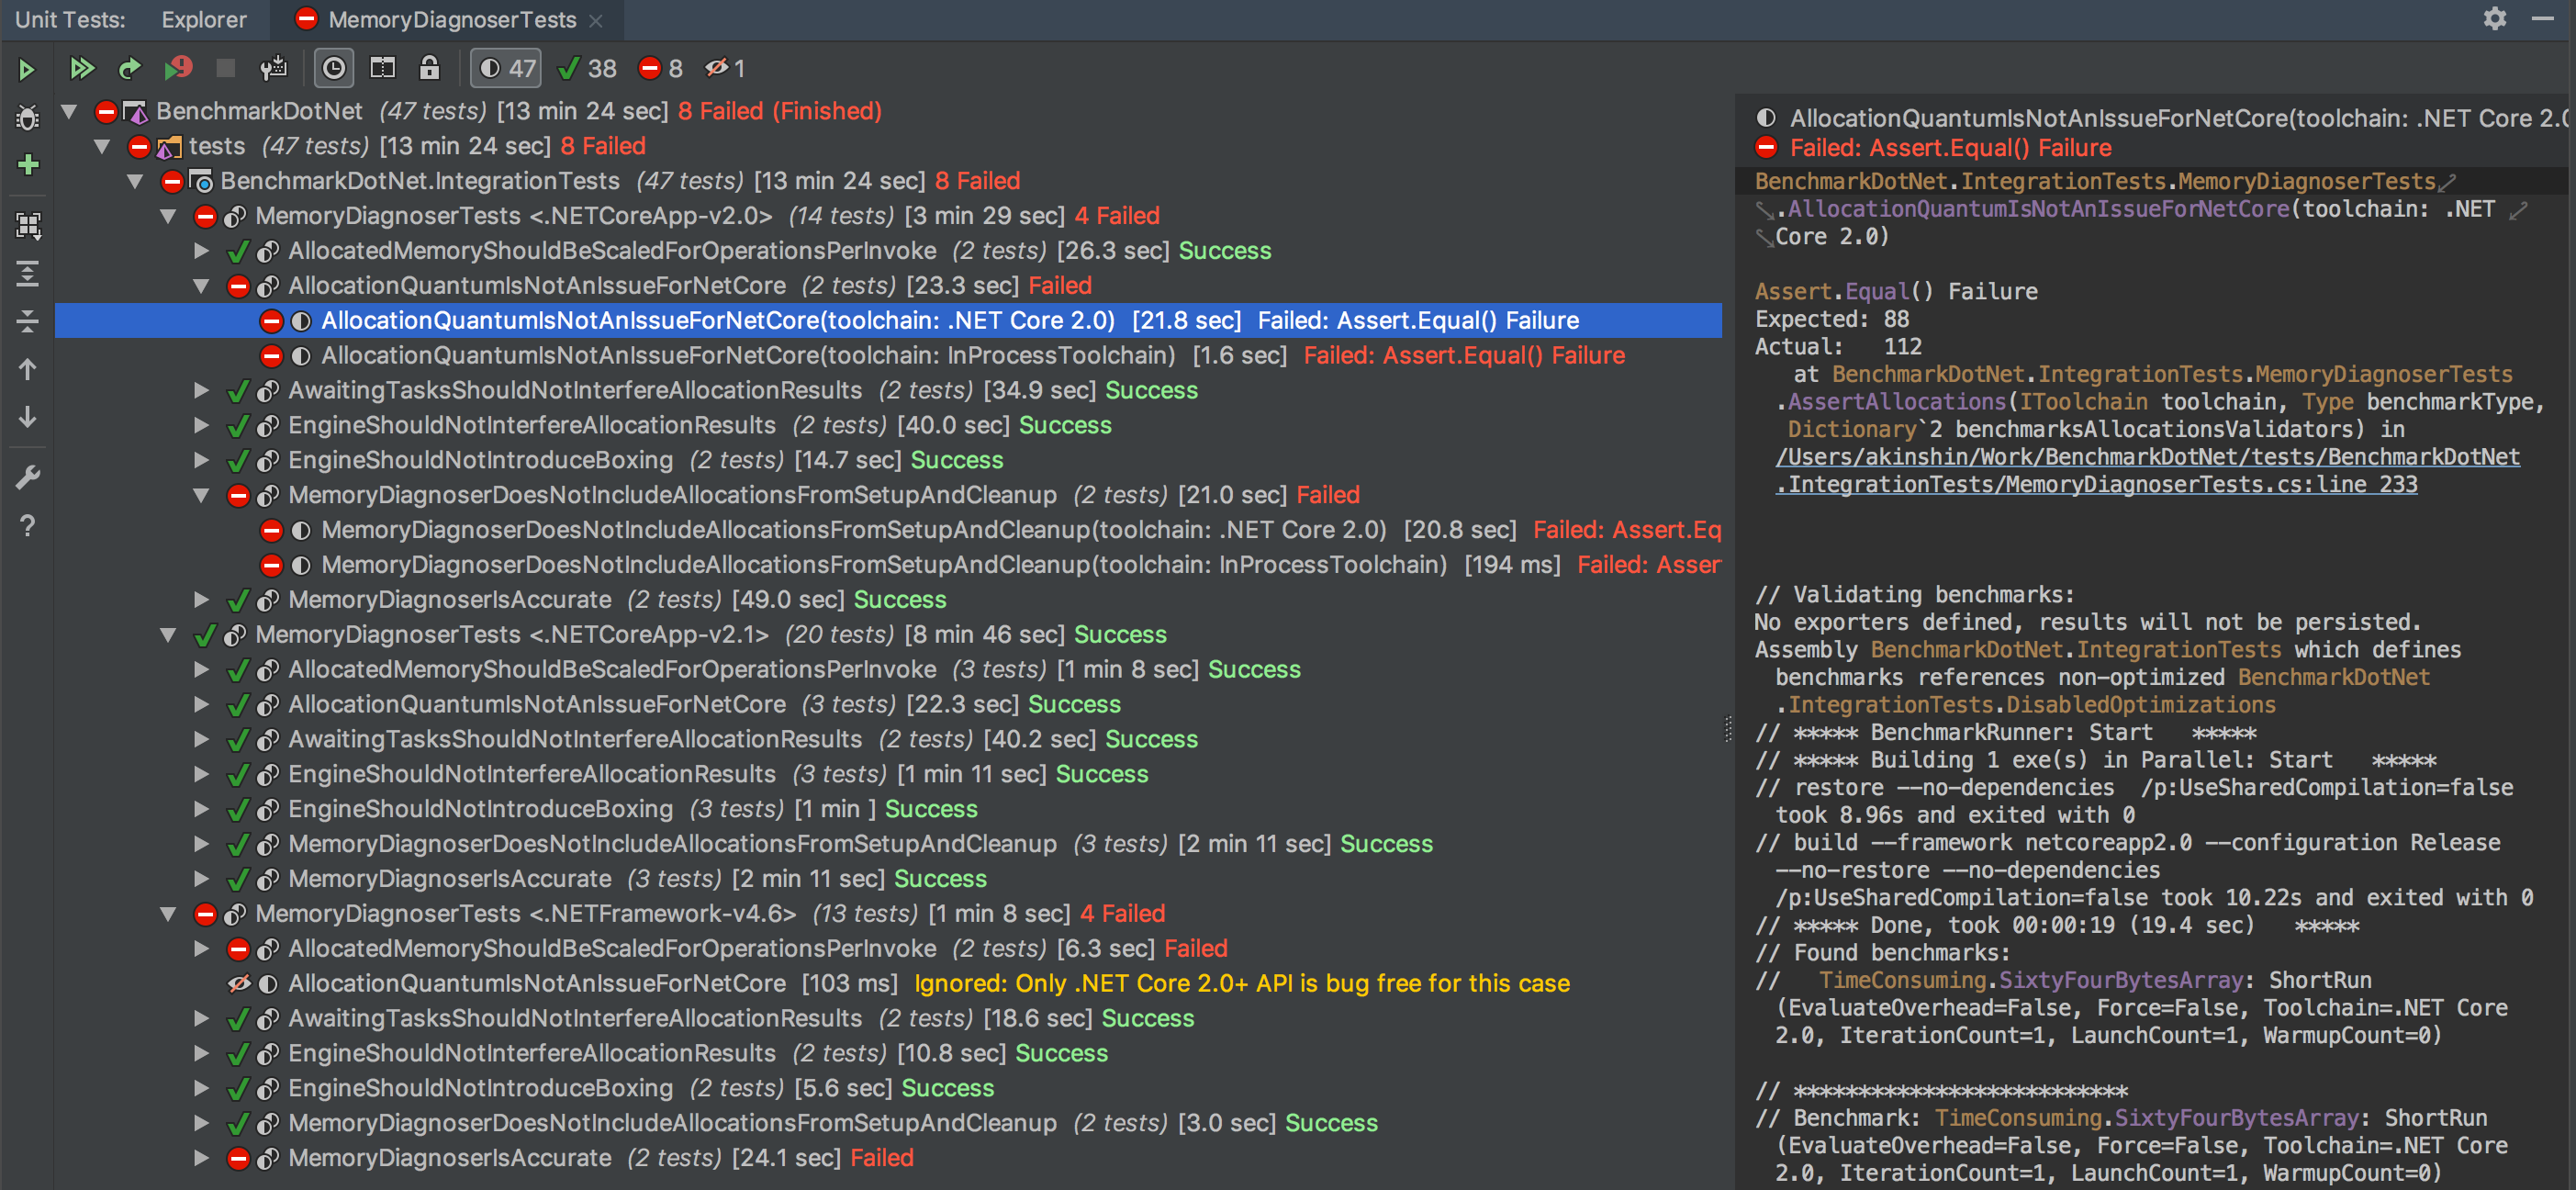Hide the tool window with the dash icon

(2543, 19)
